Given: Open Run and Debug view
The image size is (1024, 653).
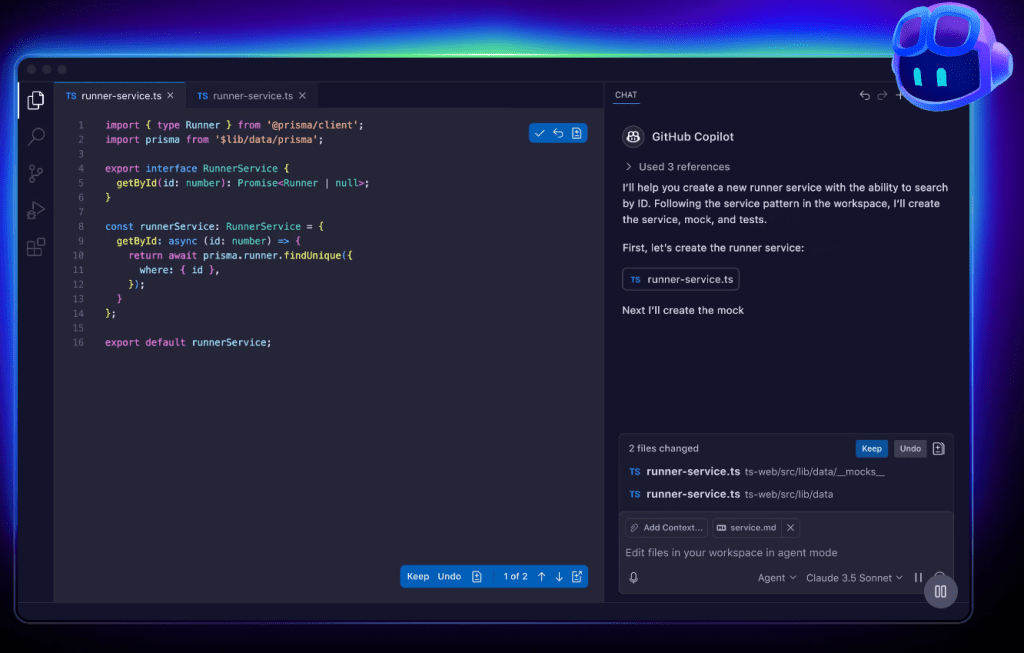Looking at the screenshot, I should coord(36,210).
